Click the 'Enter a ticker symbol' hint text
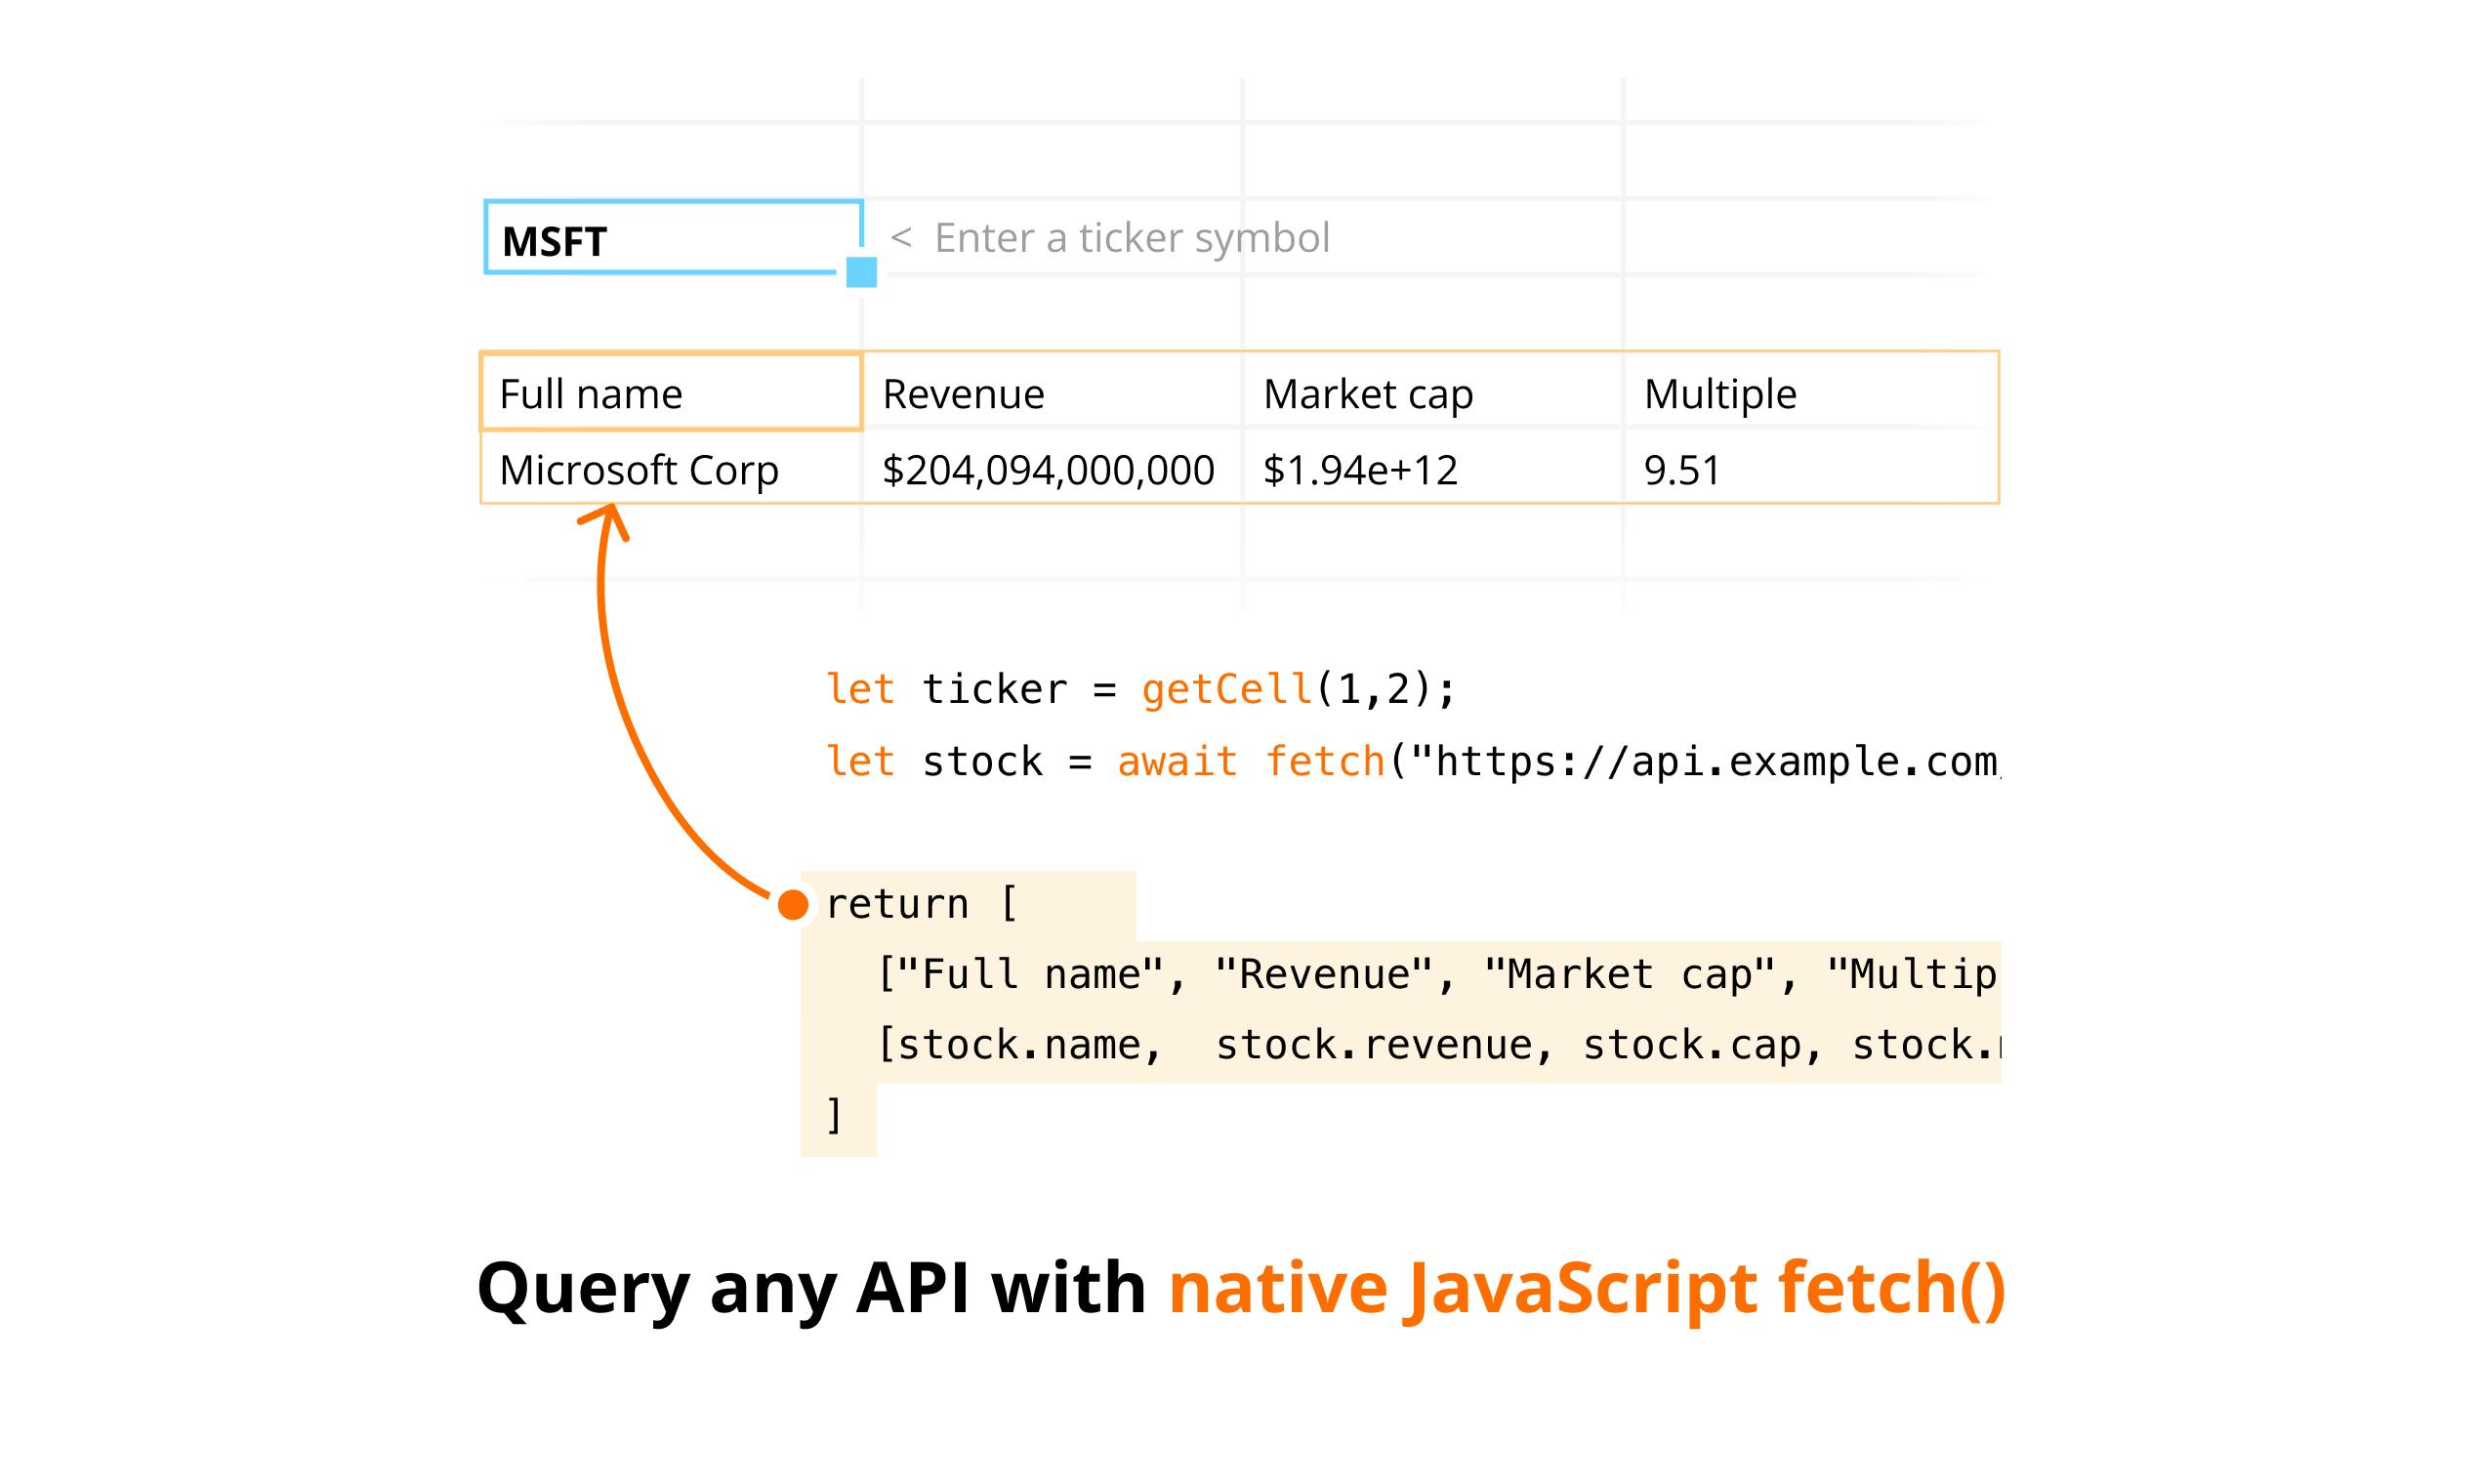The image size is (2480, 1484). click(1131, 238)
